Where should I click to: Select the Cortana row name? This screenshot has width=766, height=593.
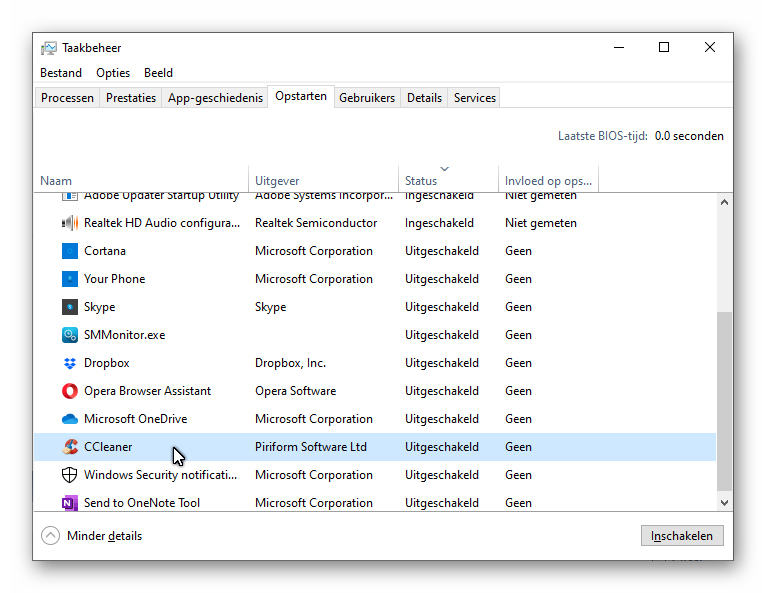(105, 251)
